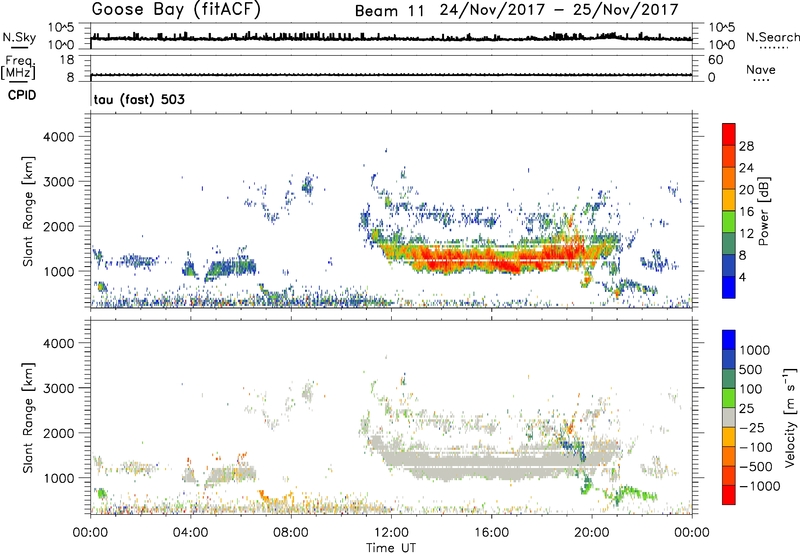Select the "12:00" time tick
Screen dimensions: 800x554
pyautogui.click(x=391, y=533)
